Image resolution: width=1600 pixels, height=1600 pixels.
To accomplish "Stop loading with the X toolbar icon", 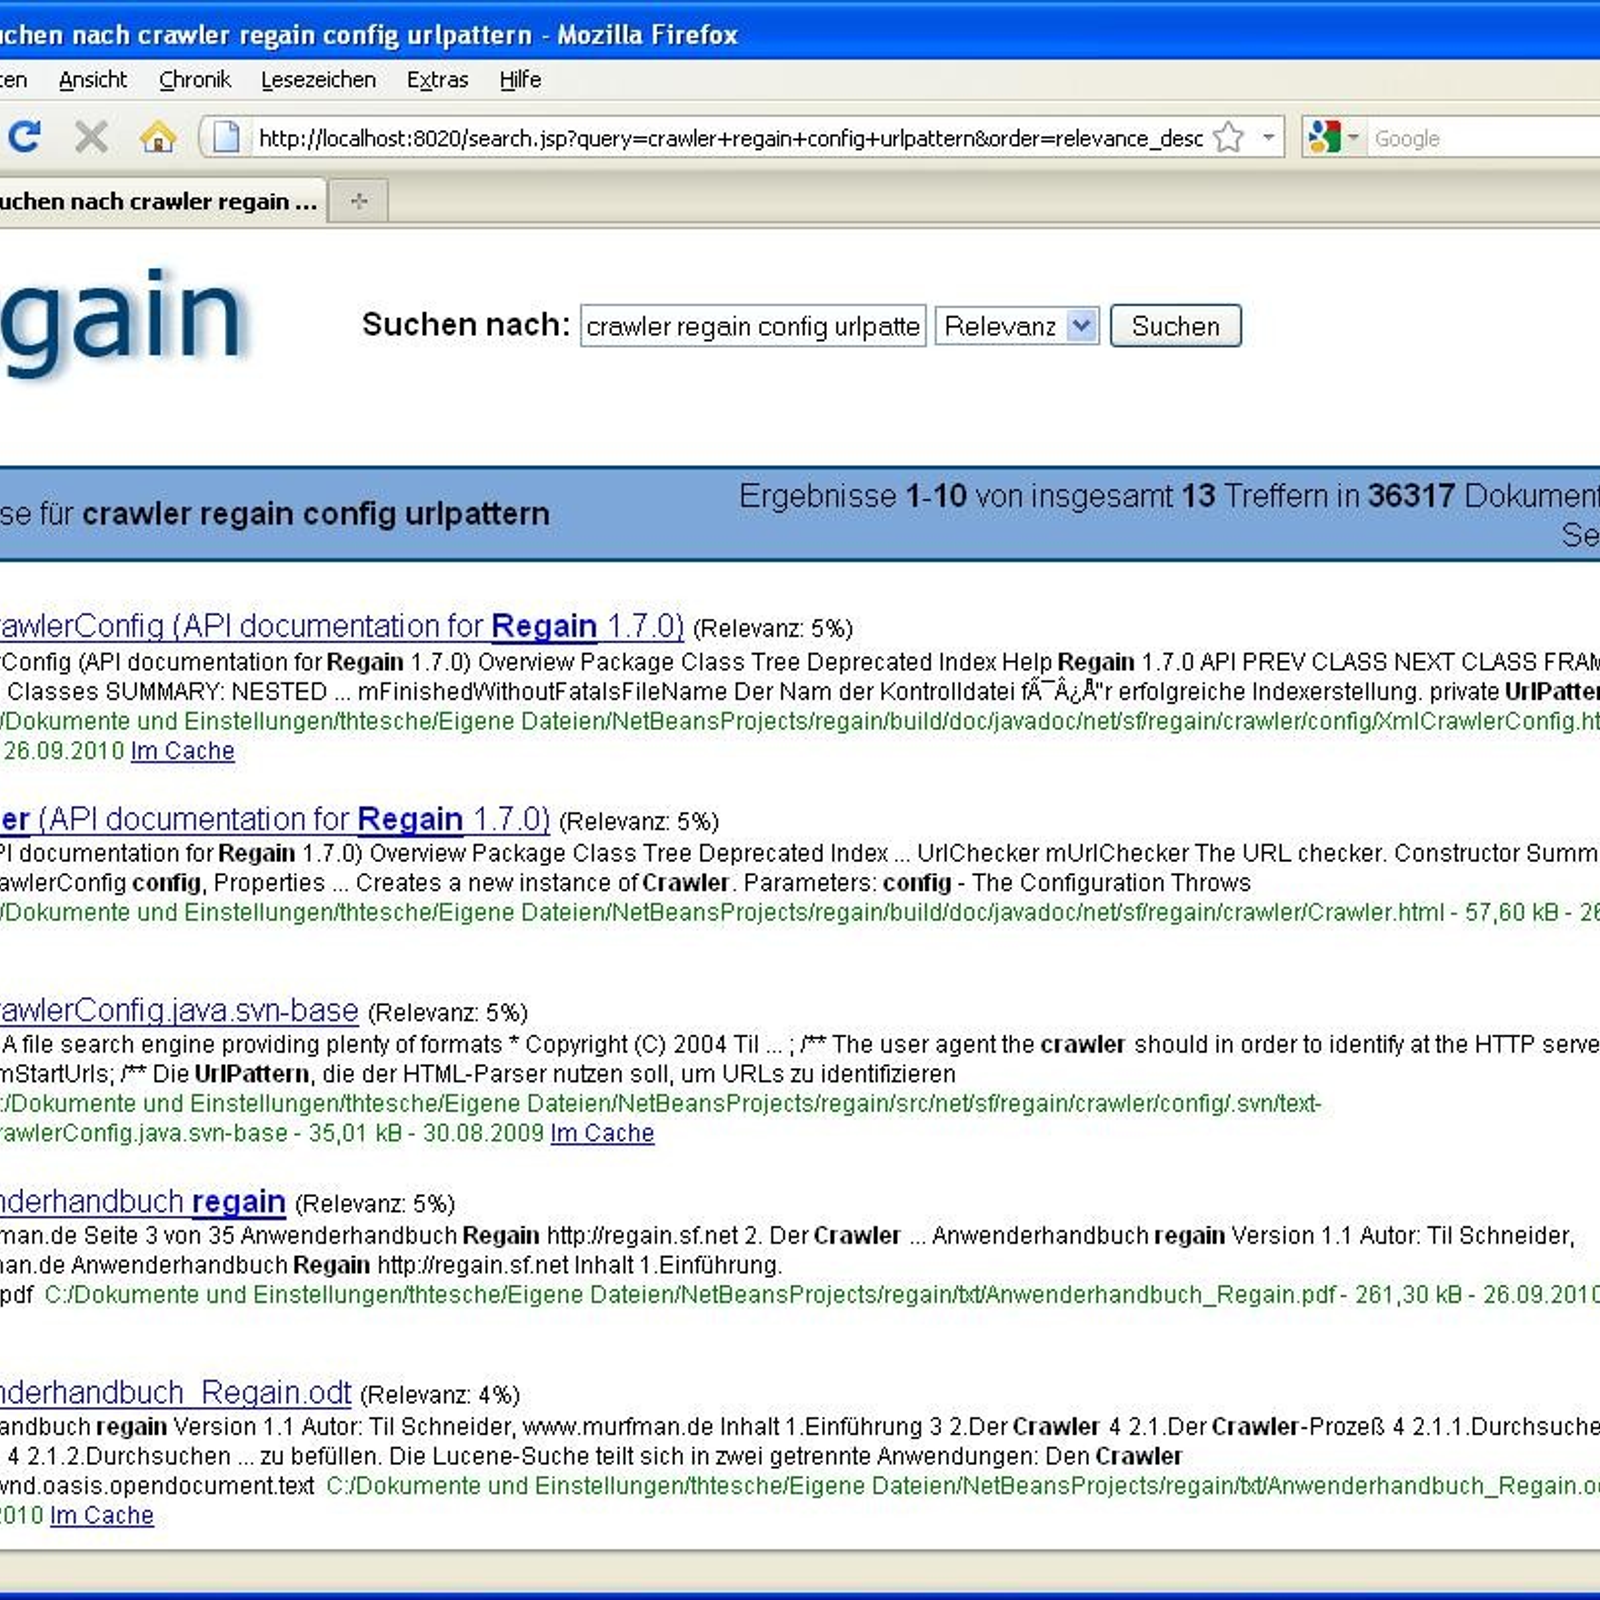I will (91, 137).
